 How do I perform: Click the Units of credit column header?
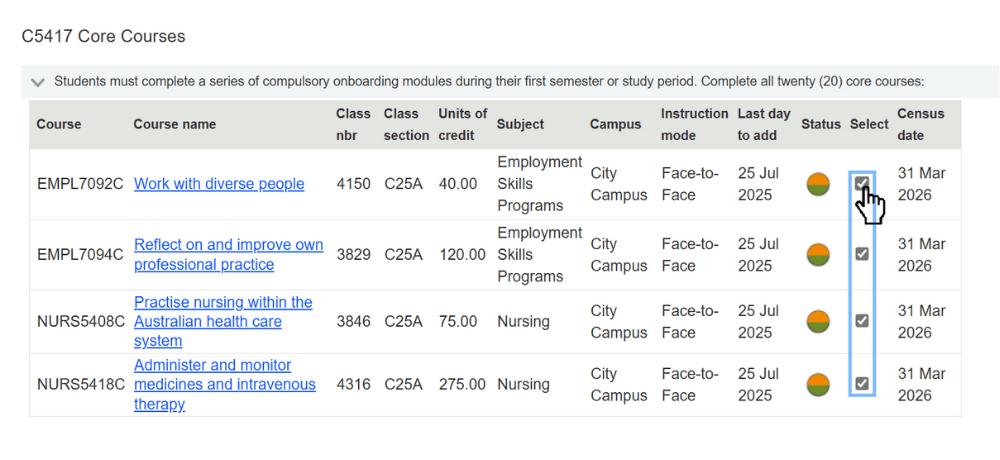[462, 124]
